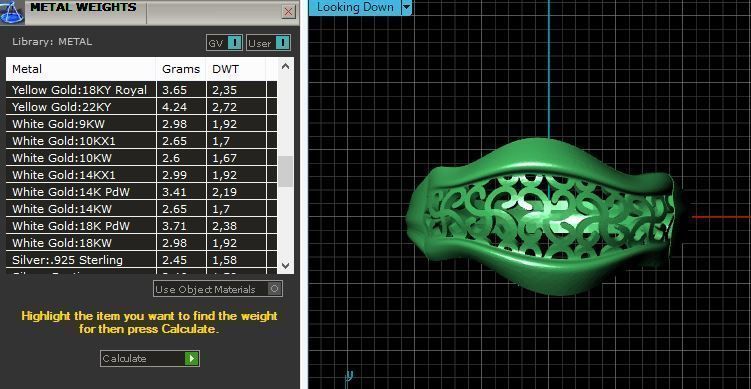The height and width of the screenshot is (389, 751).
Task: Click the 2,38 DWT value
Action: 225,226
